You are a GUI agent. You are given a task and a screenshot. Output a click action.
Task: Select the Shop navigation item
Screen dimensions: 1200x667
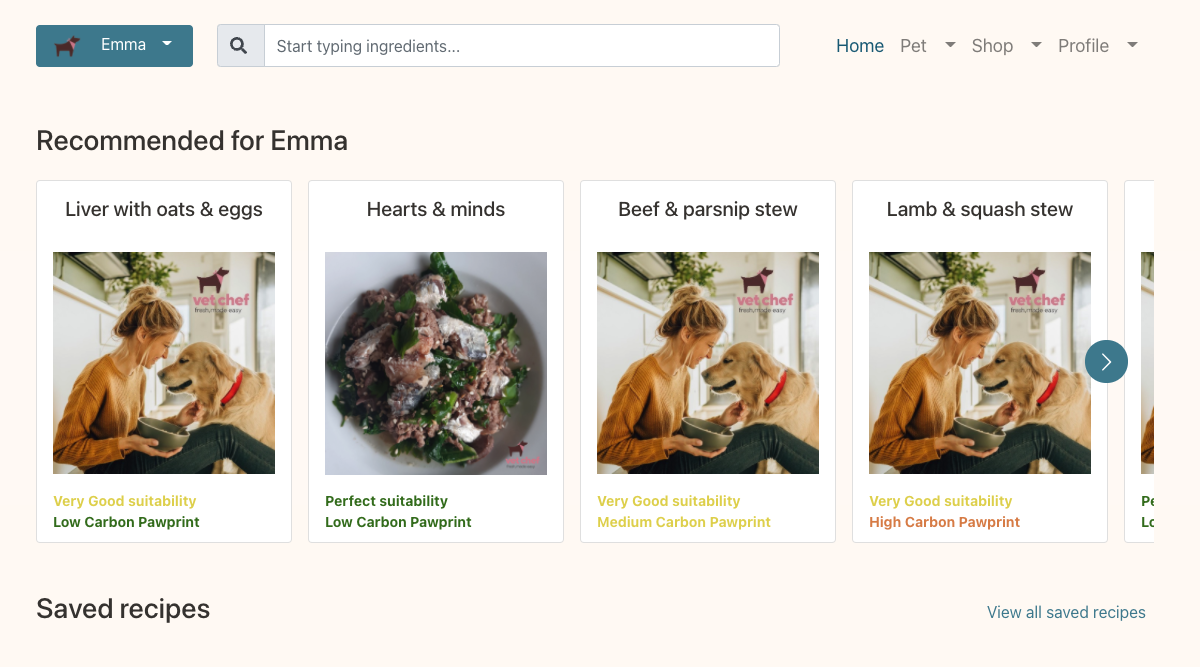pyautogui.click(x=992, y=46)
